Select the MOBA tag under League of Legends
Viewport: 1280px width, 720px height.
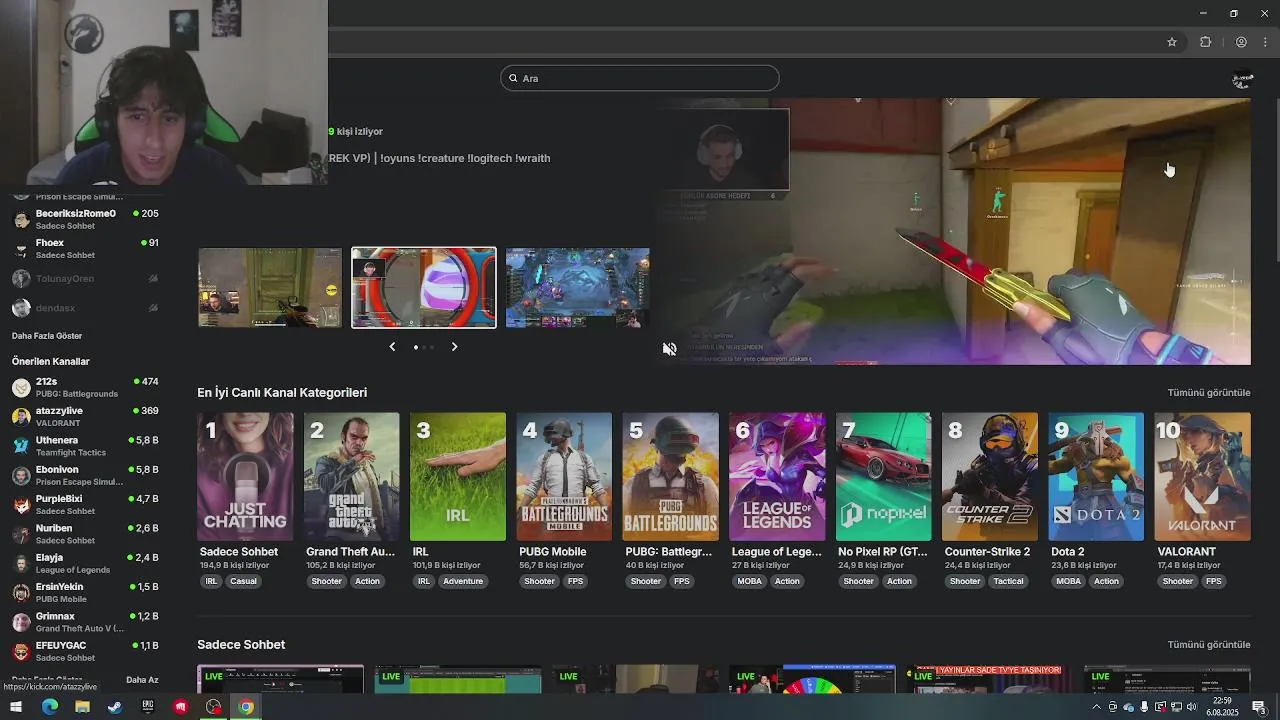(749, 581)
